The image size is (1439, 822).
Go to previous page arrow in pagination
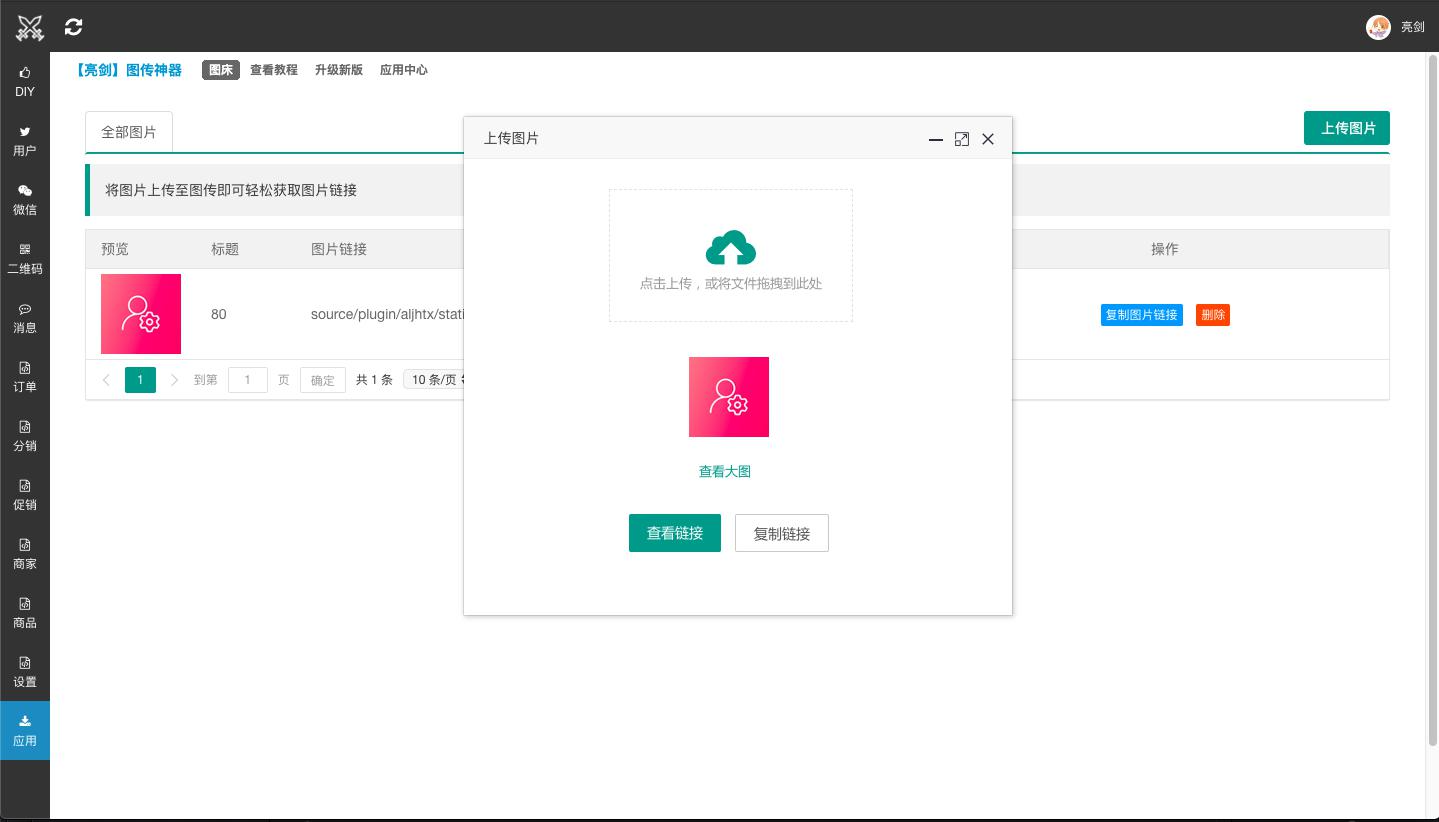coord(106,380)
